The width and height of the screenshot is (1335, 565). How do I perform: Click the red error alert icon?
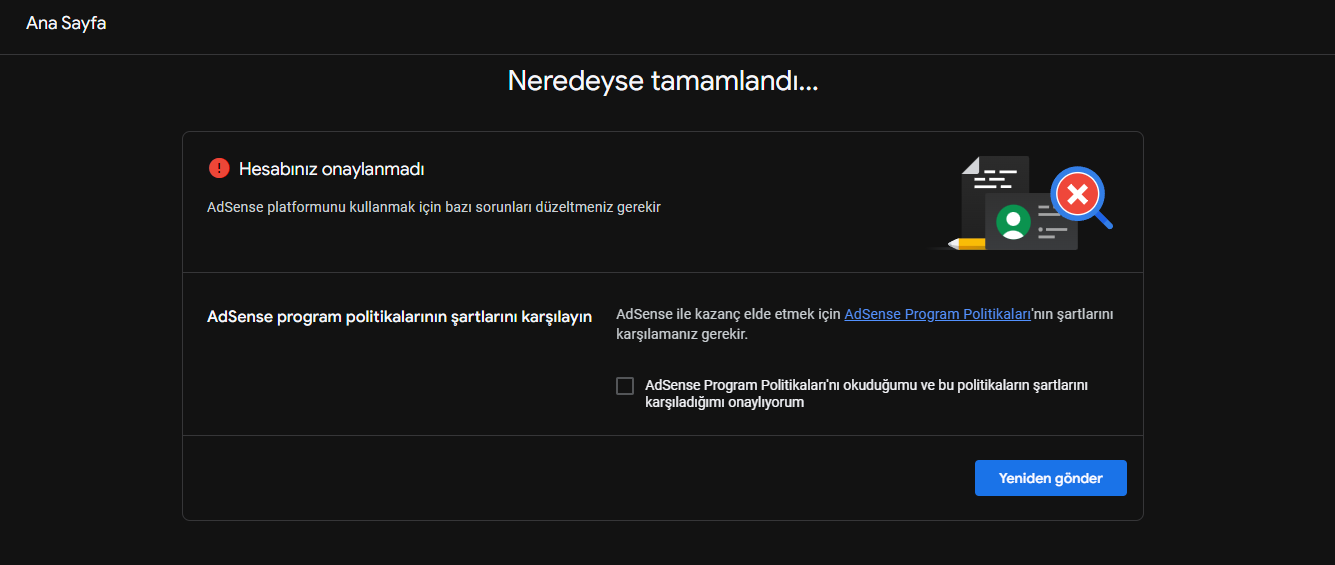point(219,169)
